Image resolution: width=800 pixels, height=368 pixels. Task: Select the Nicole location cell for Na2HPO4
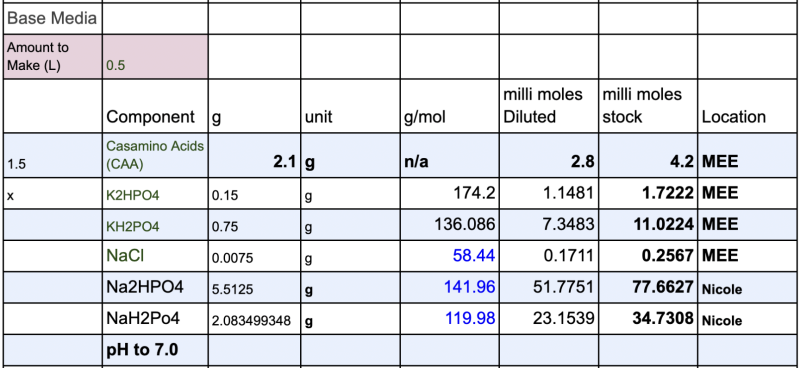tap(747, 287)
